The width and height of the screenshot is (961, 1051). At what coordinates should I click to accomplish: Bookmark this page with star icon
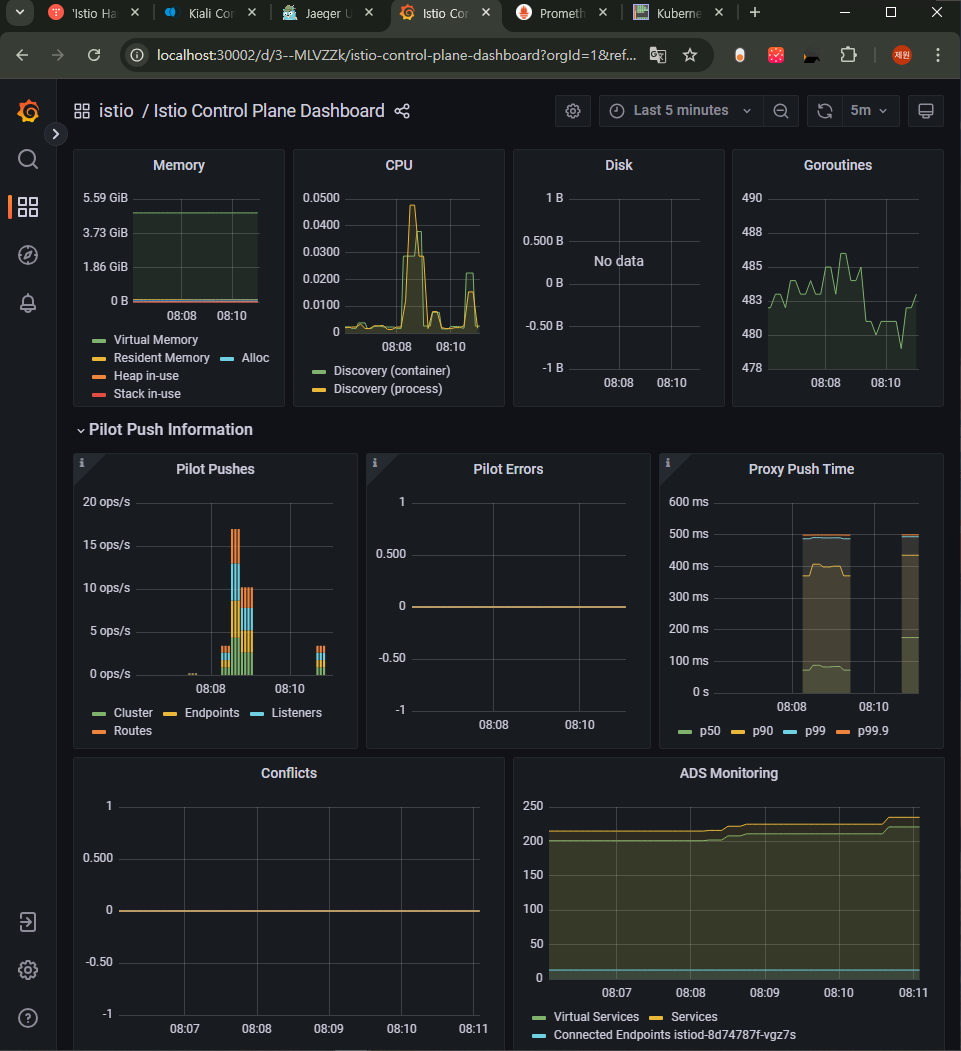point(690,55)
